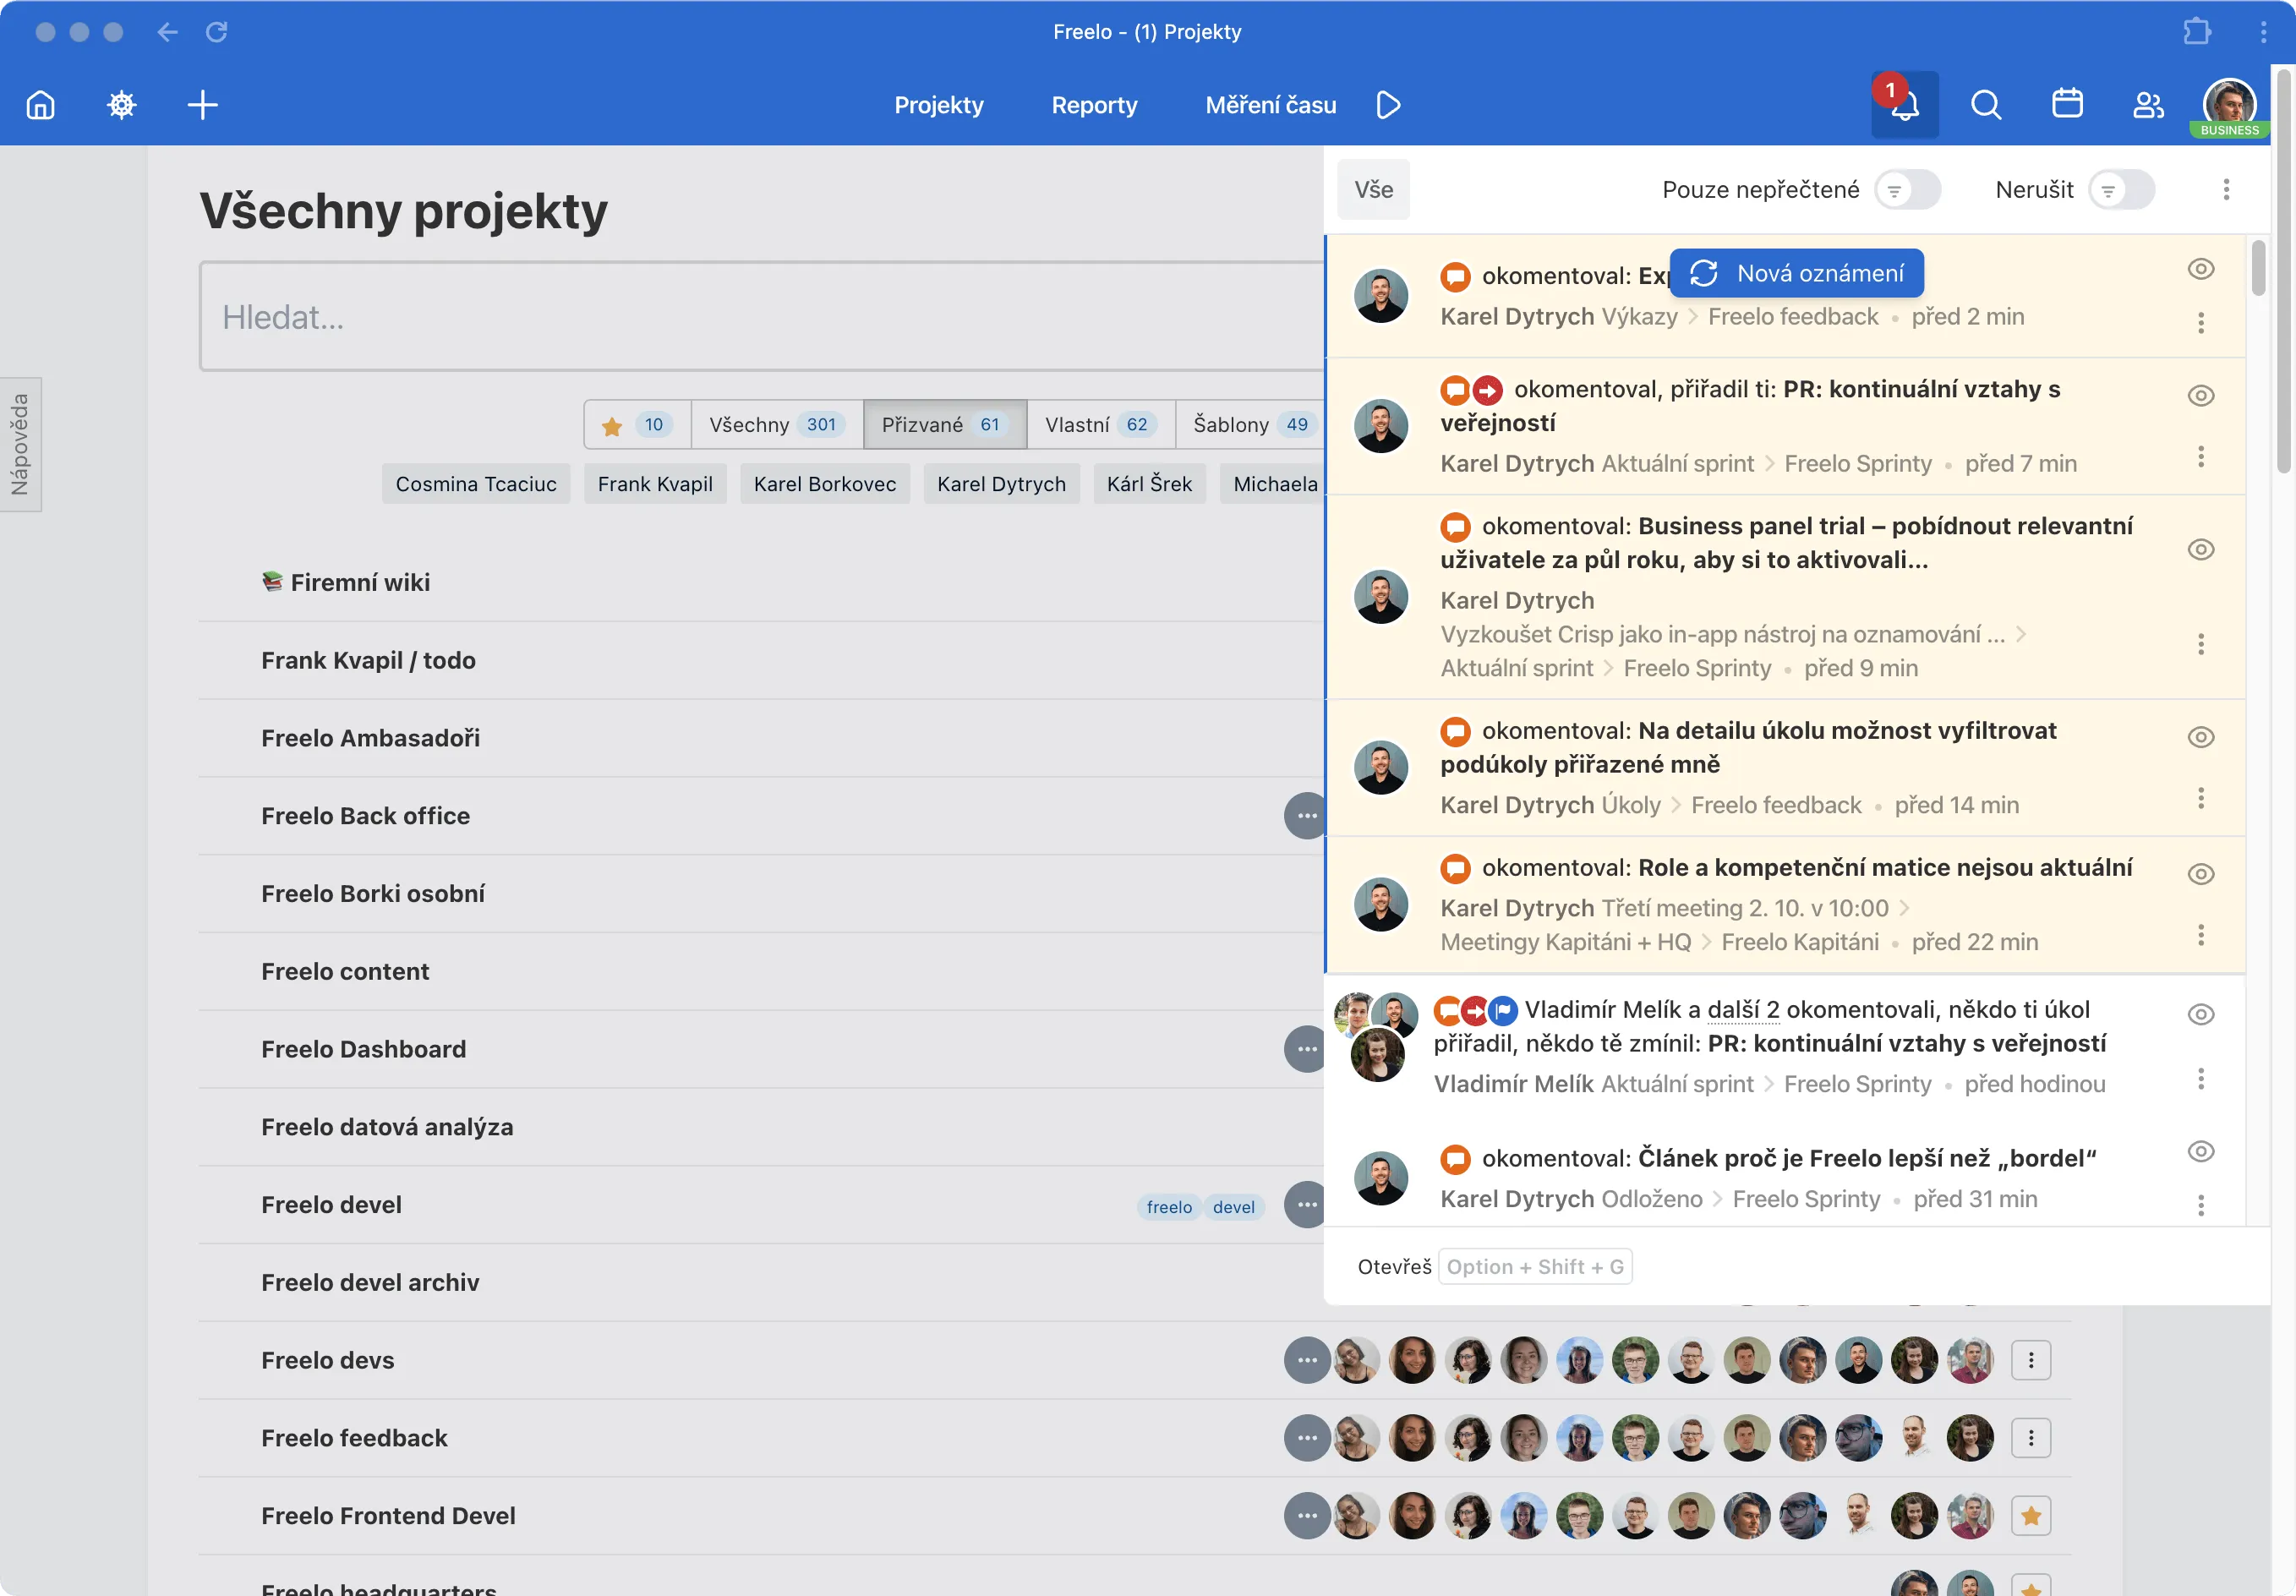The height and width of the screenshot is (1596, 2296).
Task: Filter by Karel Borkovec chip
Action: pyautogui.click(x=825, y=484)
